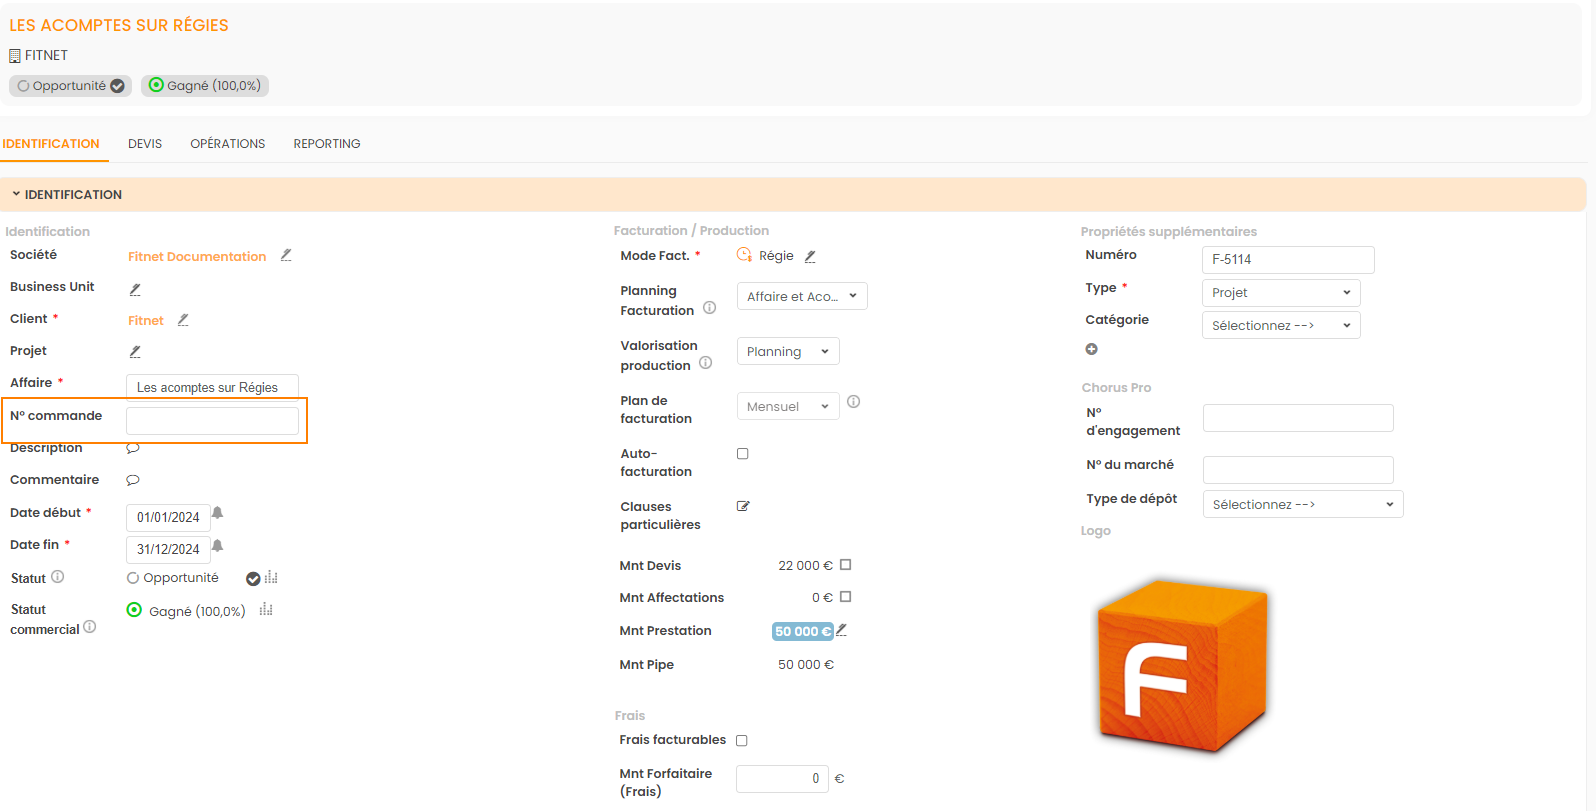
Task: Edit Mnt Prestation with pencil icon
Action: point(842,630)
